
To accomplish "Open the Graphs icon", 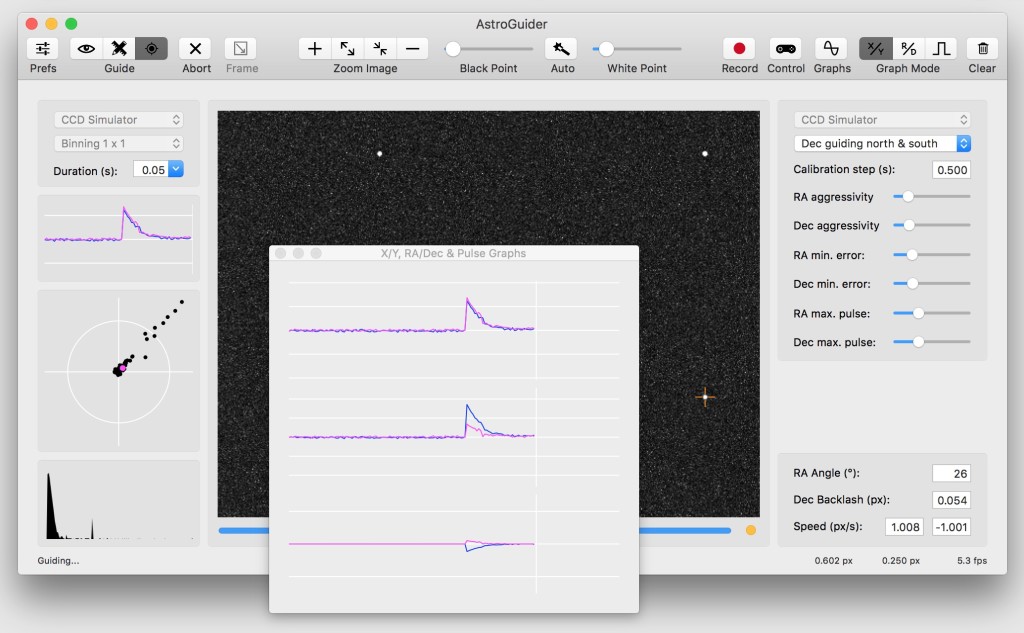I will tap(831, 48).
